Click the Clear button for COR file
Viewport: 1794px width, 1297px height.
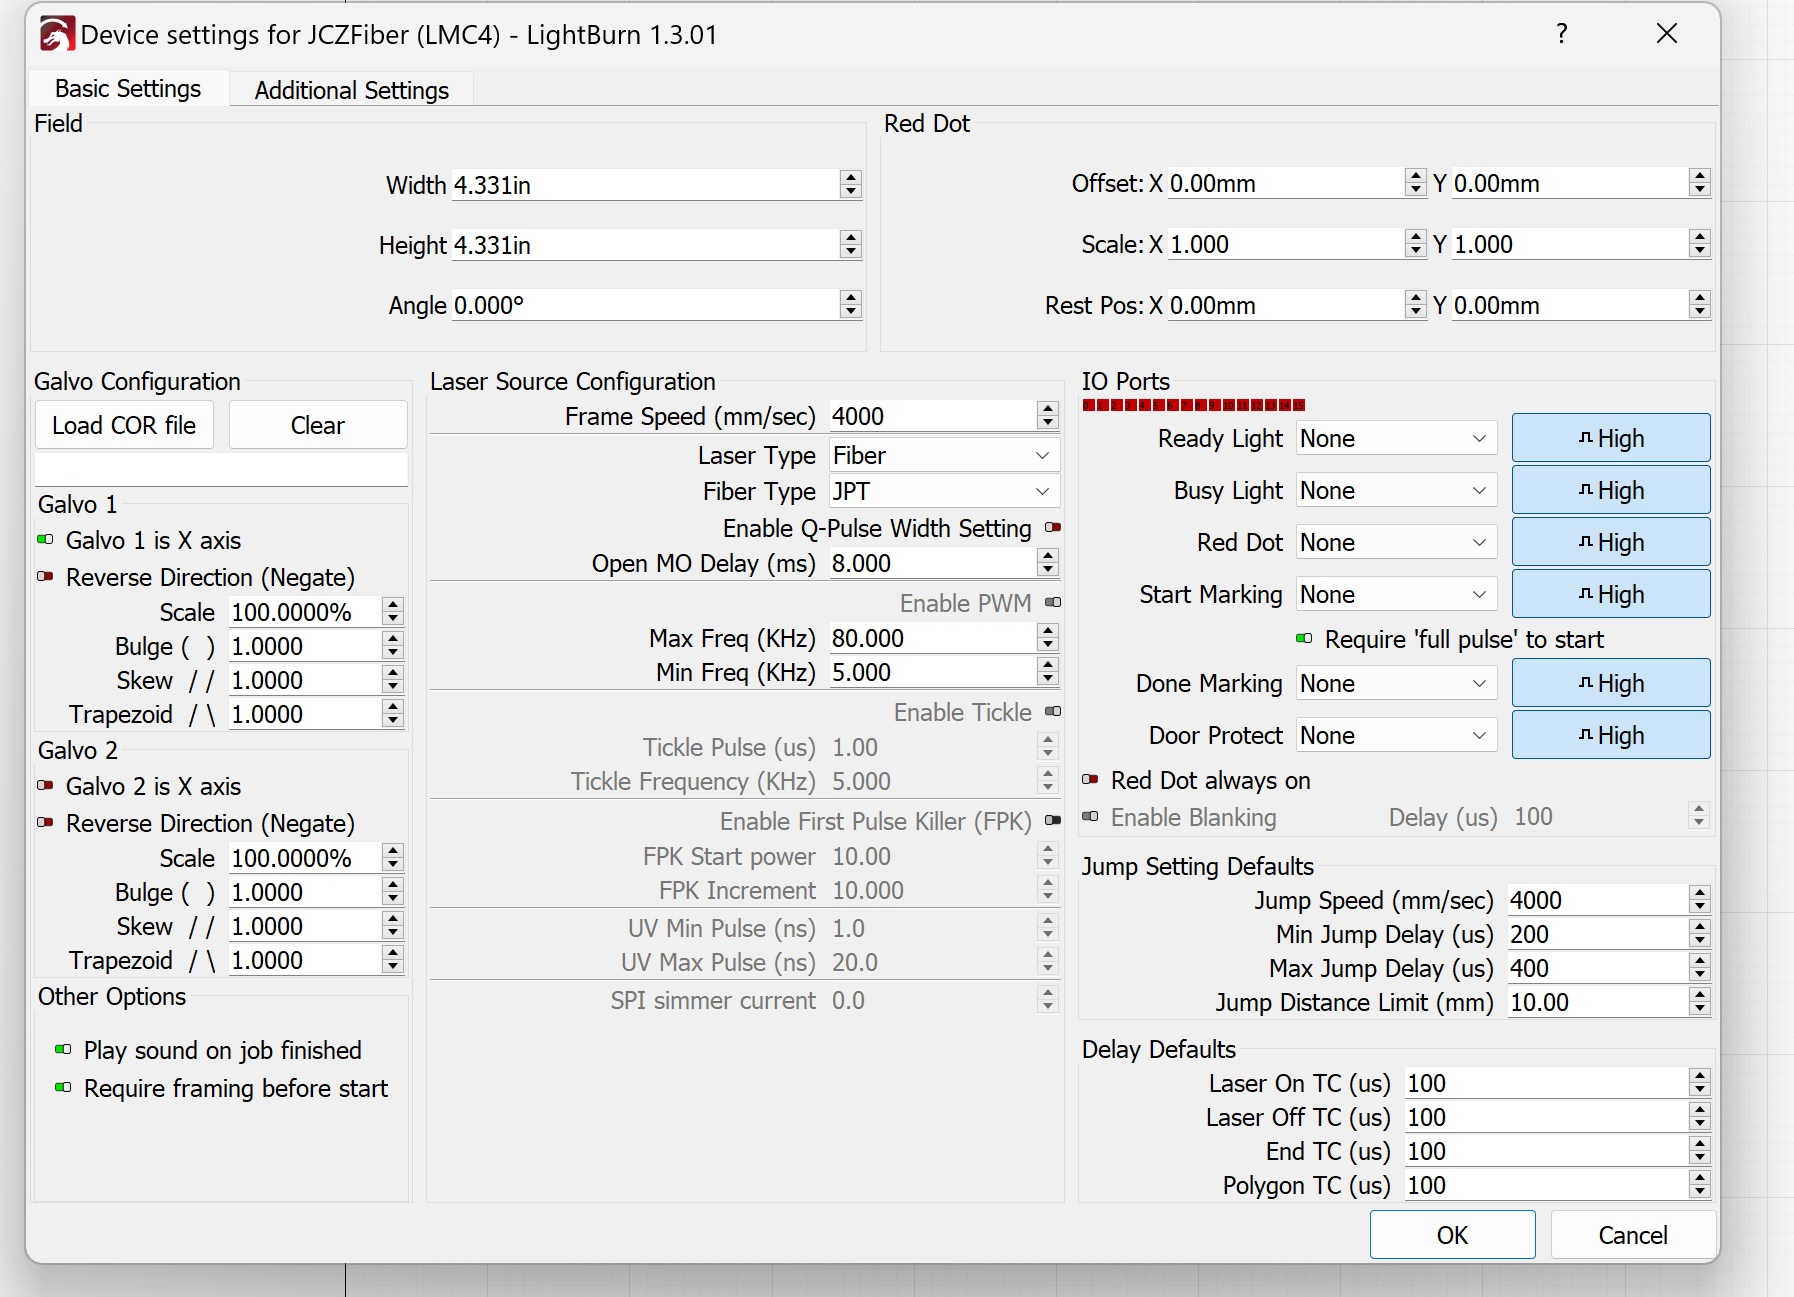coord(318,425)
